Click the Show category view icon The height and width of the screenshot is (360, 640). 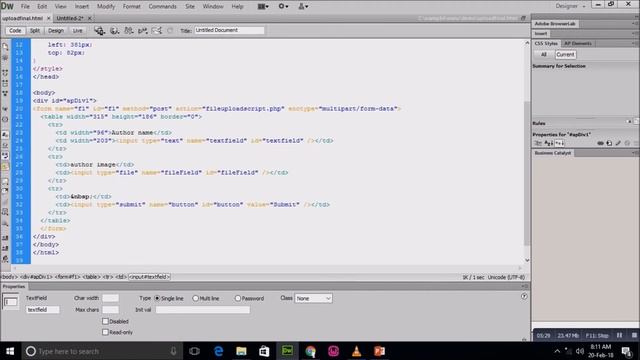click(538, 143)
